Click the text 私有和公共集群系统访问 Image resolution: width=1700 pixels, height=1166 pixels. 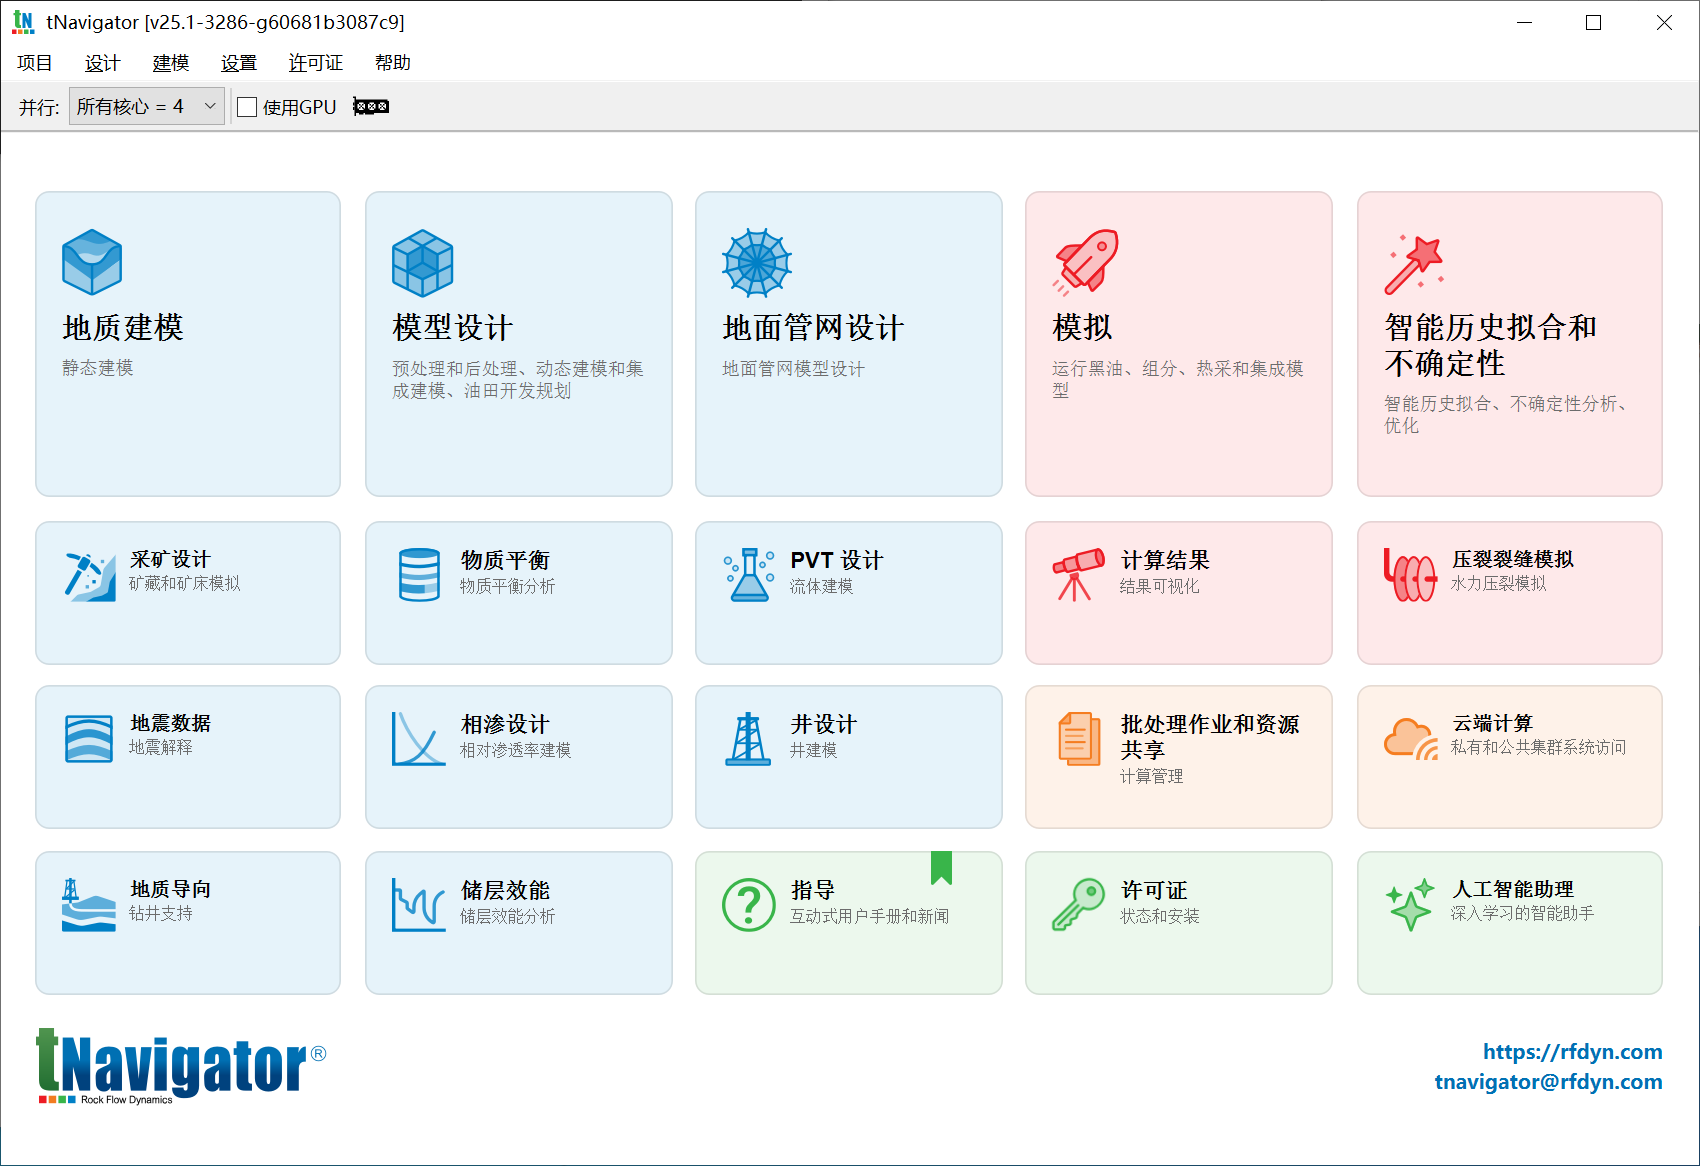[x=1538, y=747]
